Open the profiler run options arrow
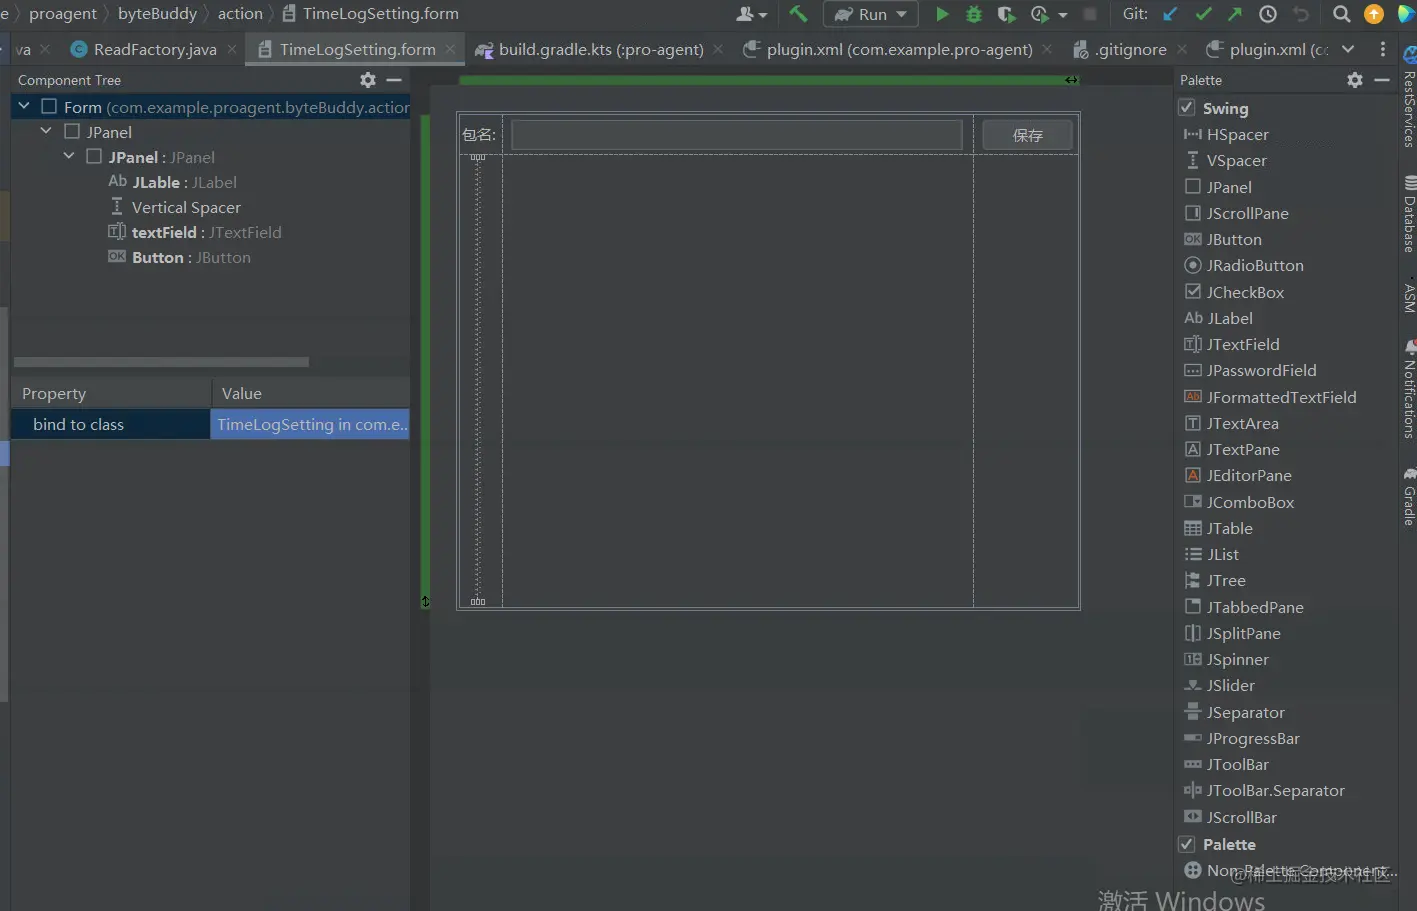The height and width of the screenshot is (911, 1417). tap(1063, 15)
